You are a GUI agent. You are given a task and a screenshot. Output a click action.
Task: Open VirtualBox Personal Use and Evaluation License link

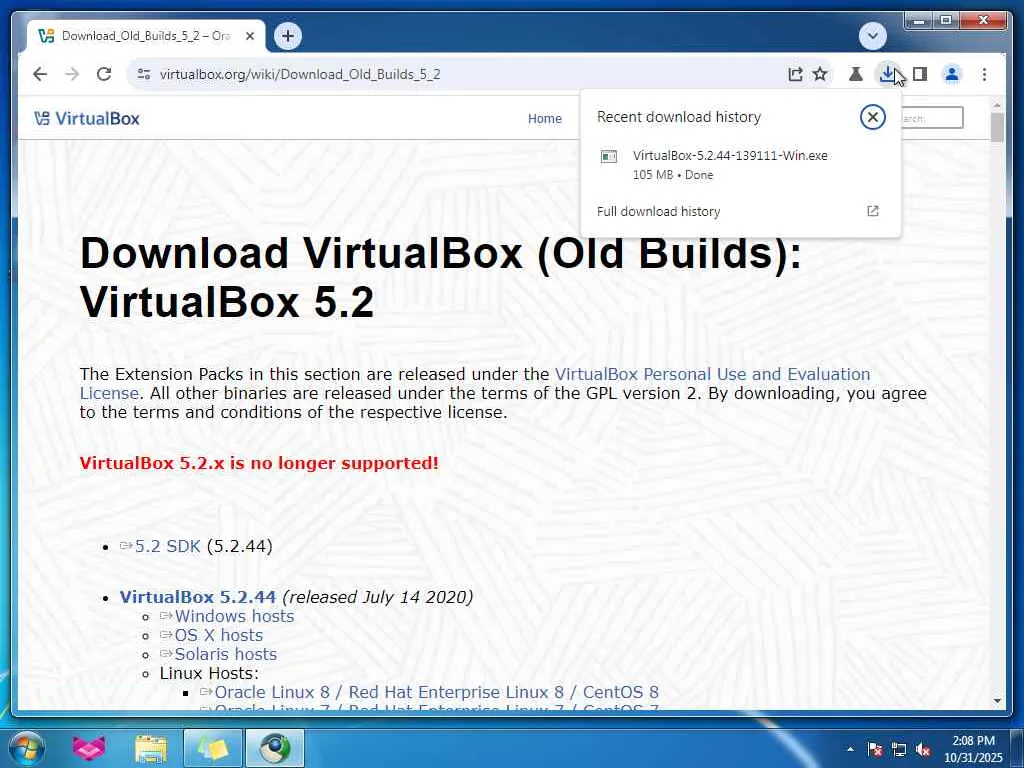pyautogui.click(x=475, y=383)
